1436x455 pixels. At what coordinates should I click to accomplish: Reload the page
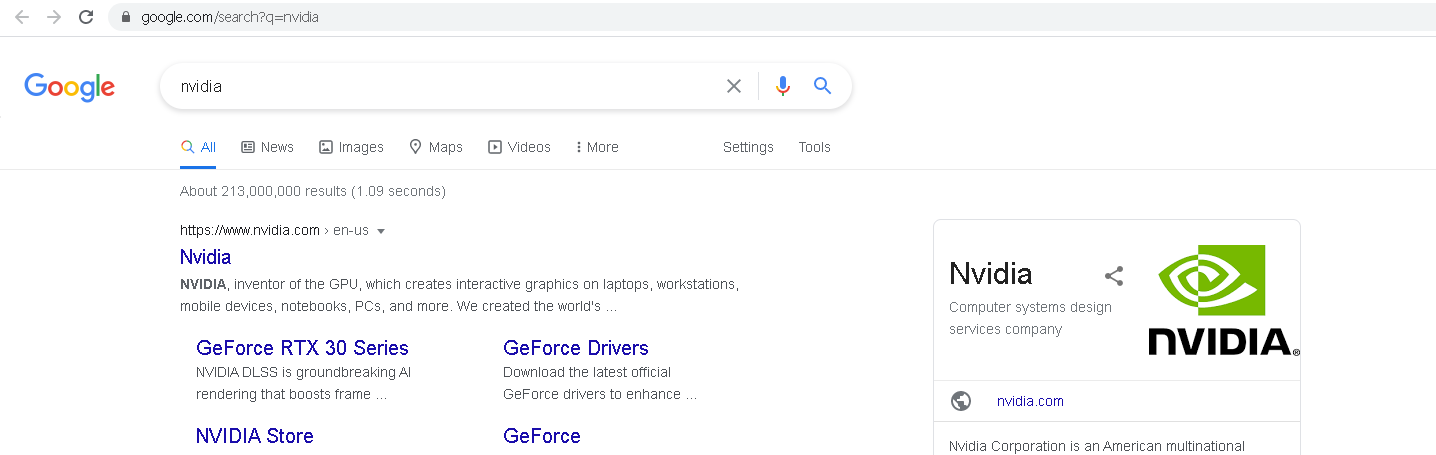point(86,17)
